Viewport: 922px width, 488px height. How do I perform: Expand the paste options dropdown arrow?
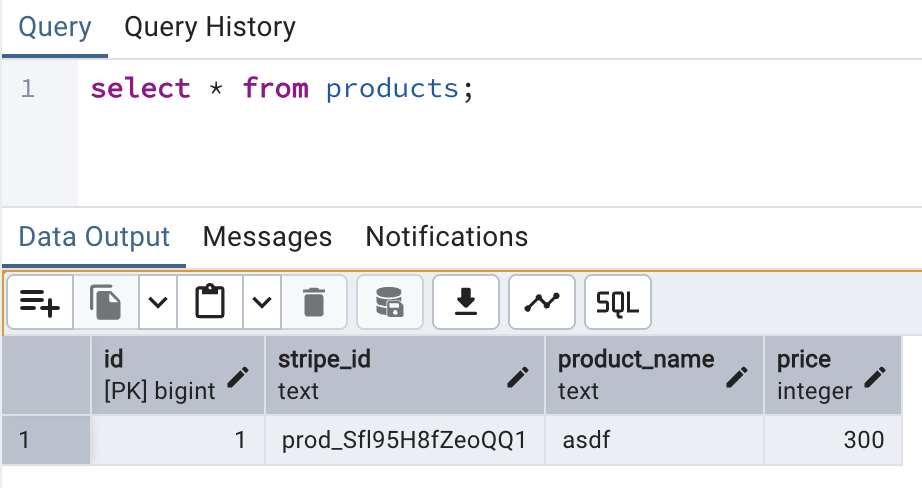tap(261, 302)
